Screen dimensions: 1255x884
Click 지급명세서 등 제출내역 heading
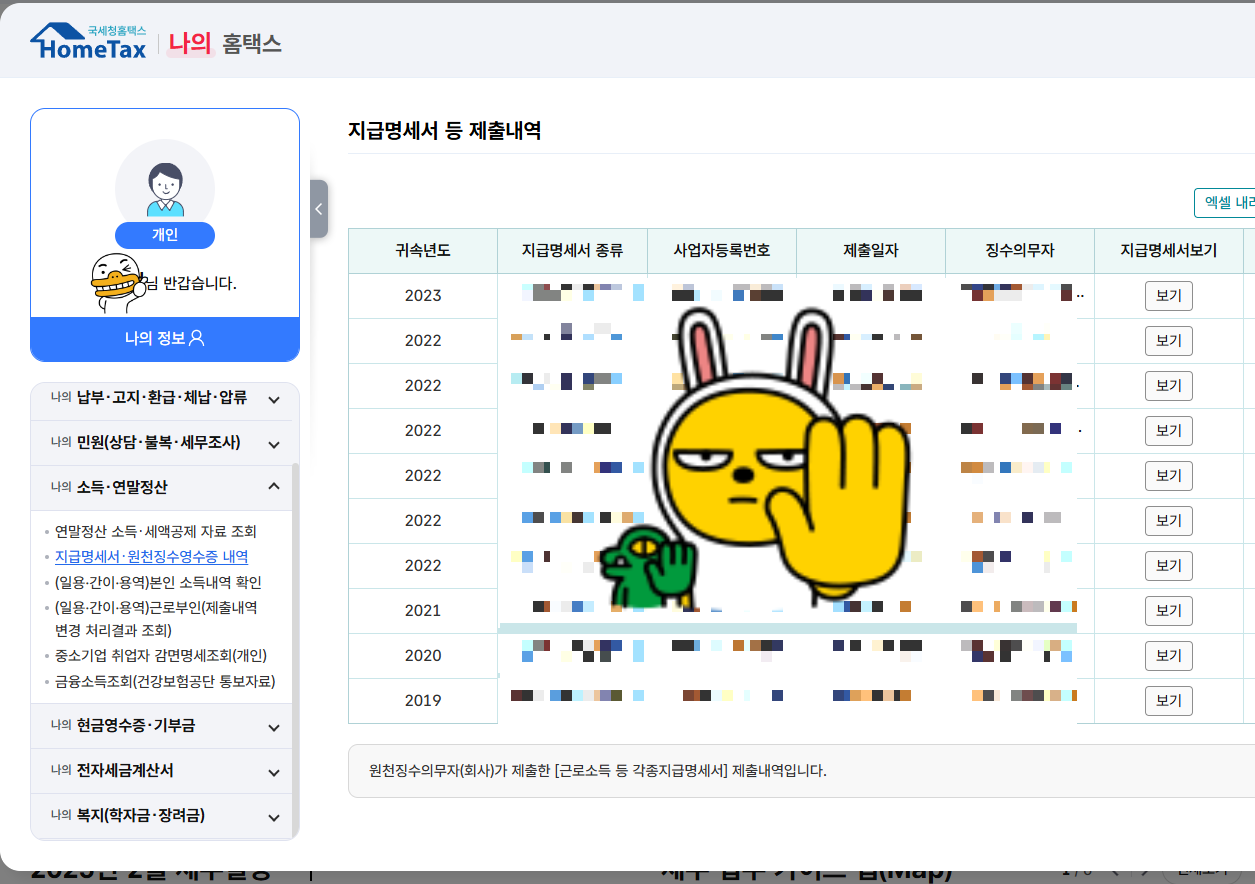point(445,130)
